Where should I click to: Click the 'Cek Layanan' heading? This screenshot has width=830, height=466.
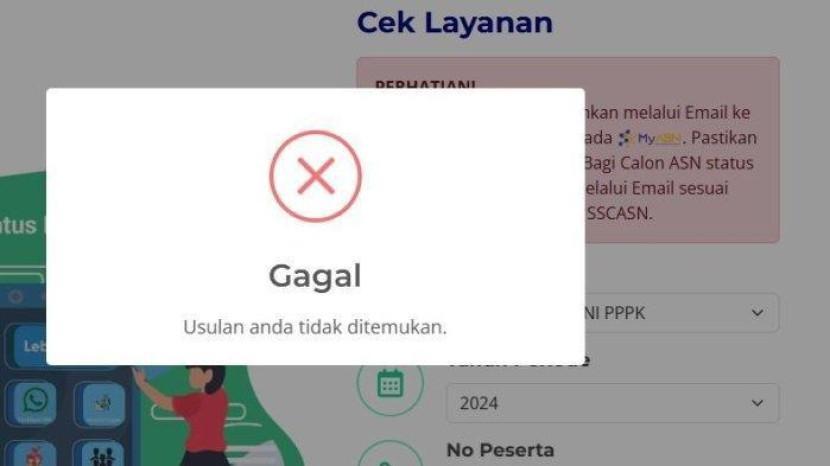coord(455,23)
